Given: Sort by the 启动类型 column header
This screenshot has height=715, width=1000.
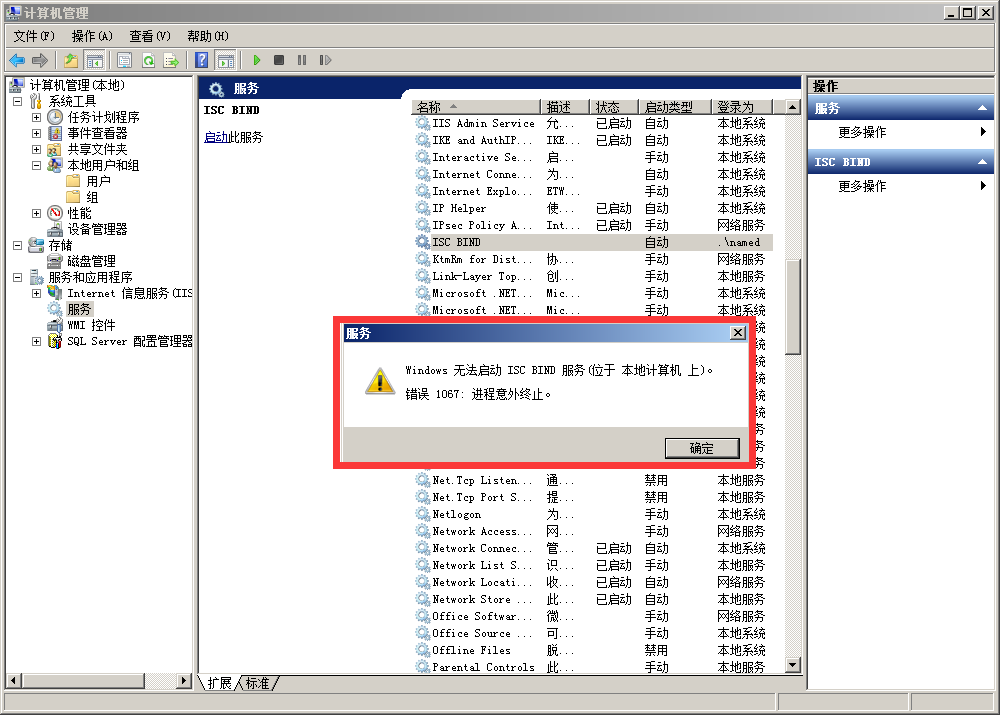Looking at the screenshot, I should point(675,107).
